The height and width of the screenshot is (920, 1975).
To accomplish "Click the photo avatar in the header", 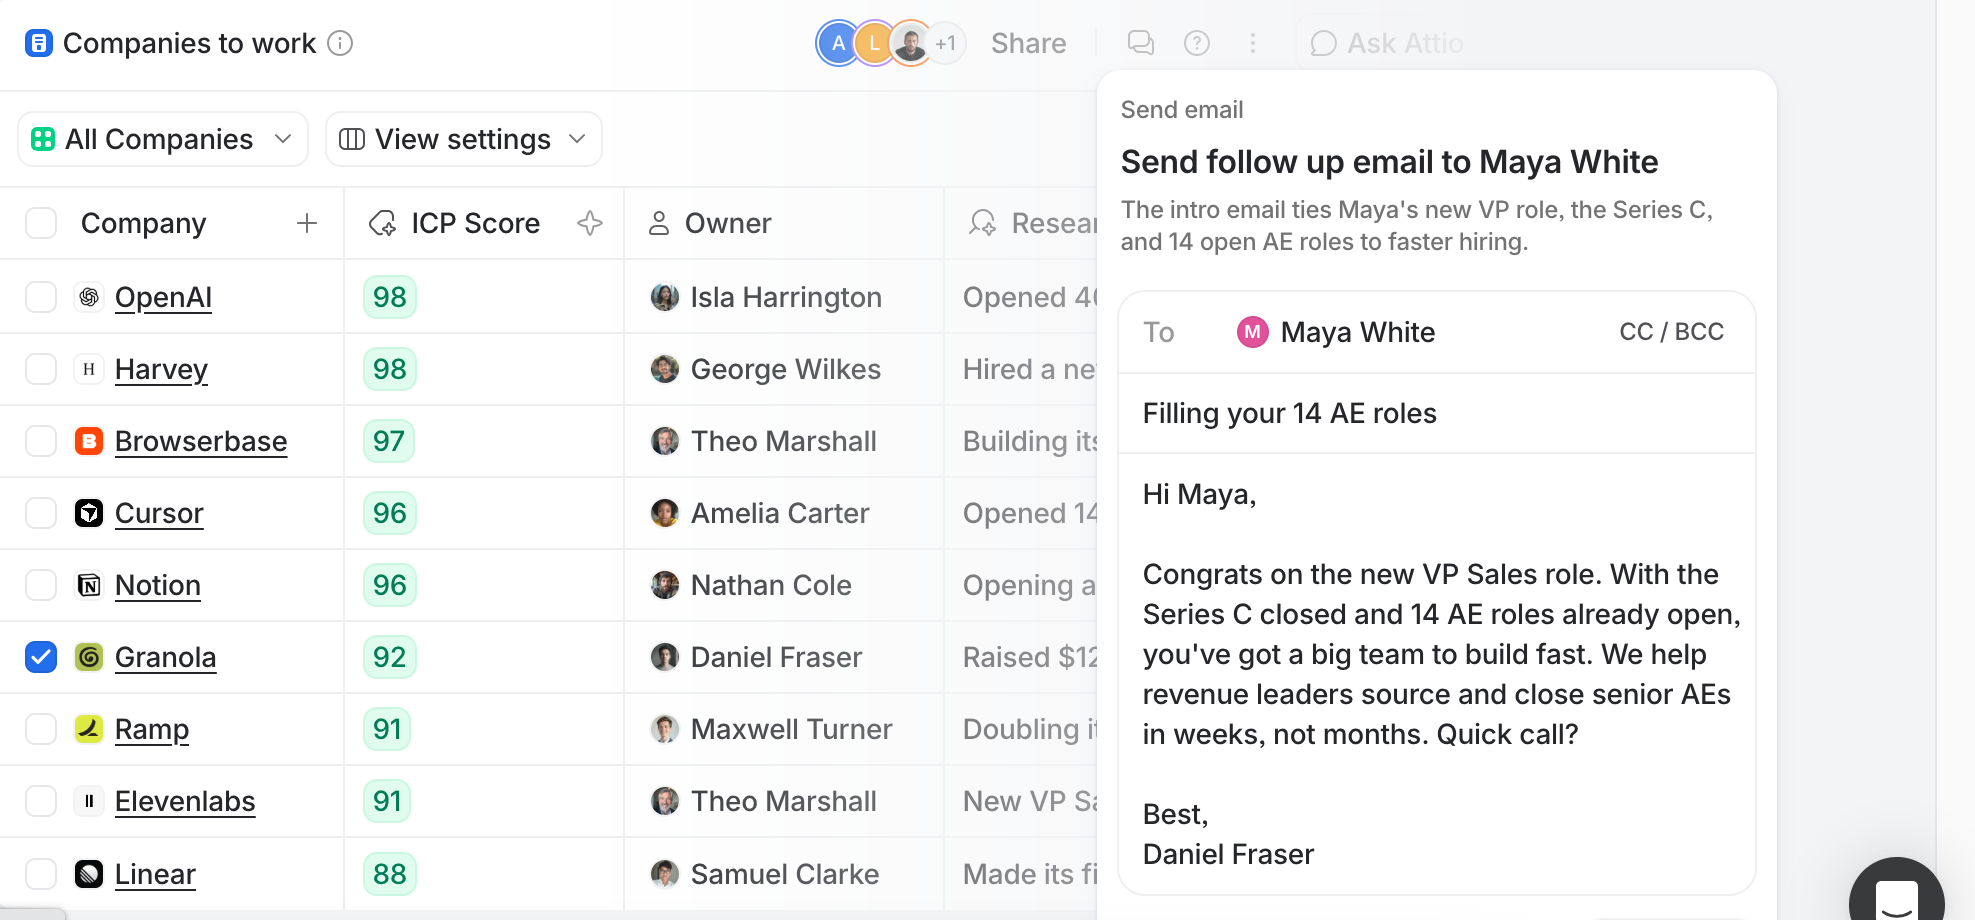I will (x=910, y=43).
